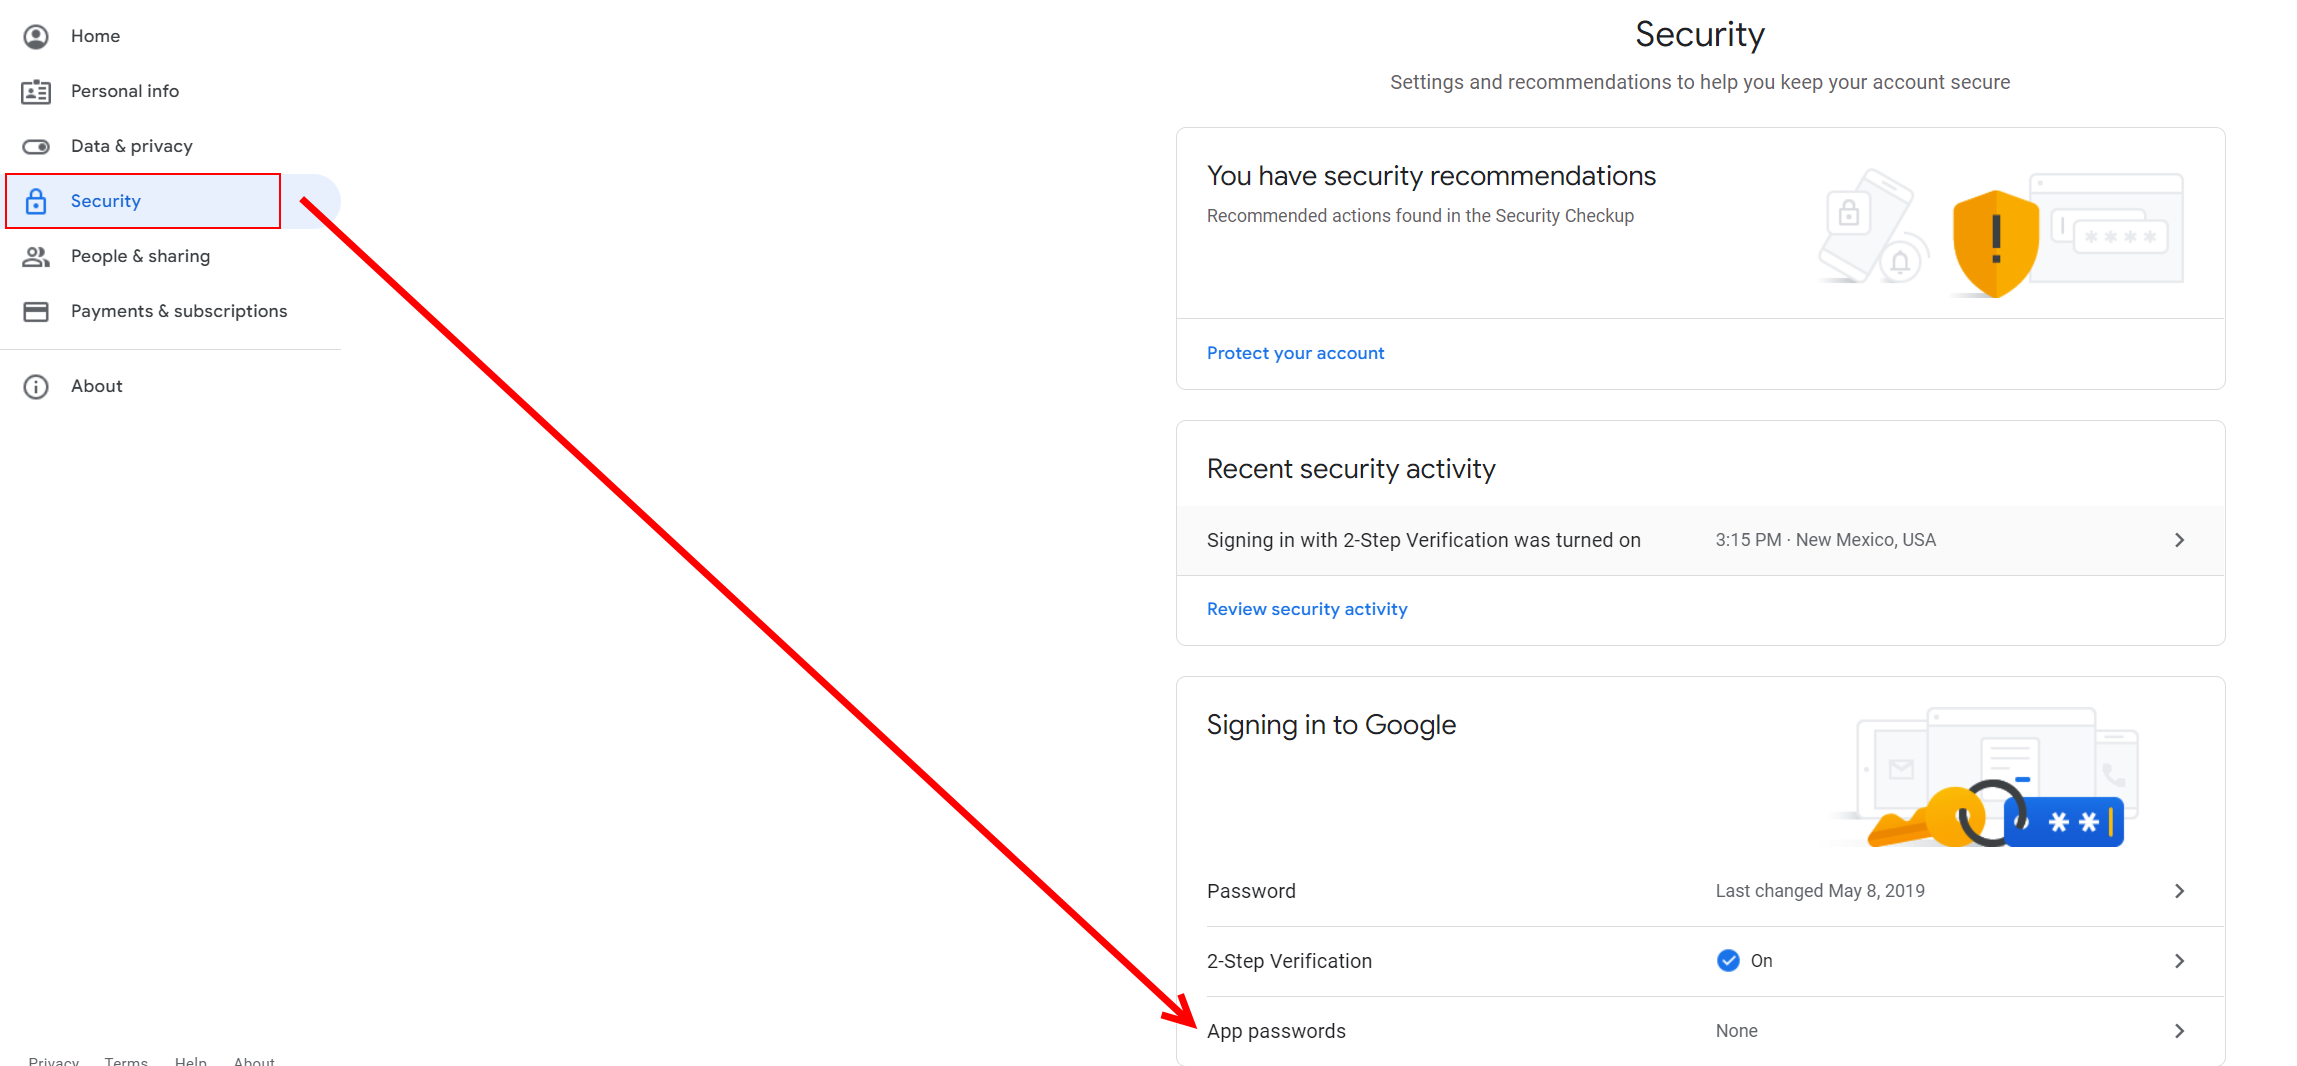2297x1066 pixels.
Task: Click the Protect your account link
Action: pos(1295,353)
